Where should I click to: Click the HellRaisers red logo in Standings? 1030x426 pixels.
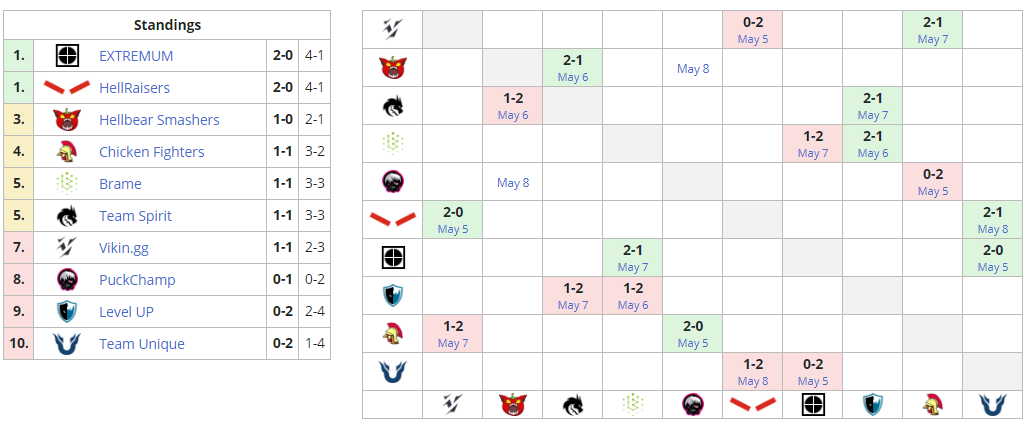point(68,88)
